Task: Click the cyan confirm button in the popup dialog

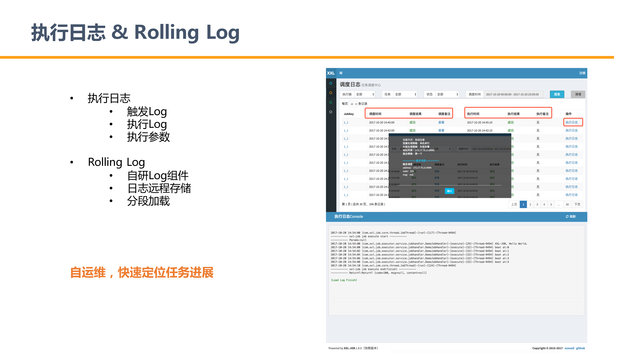Action: click(449, 191)
